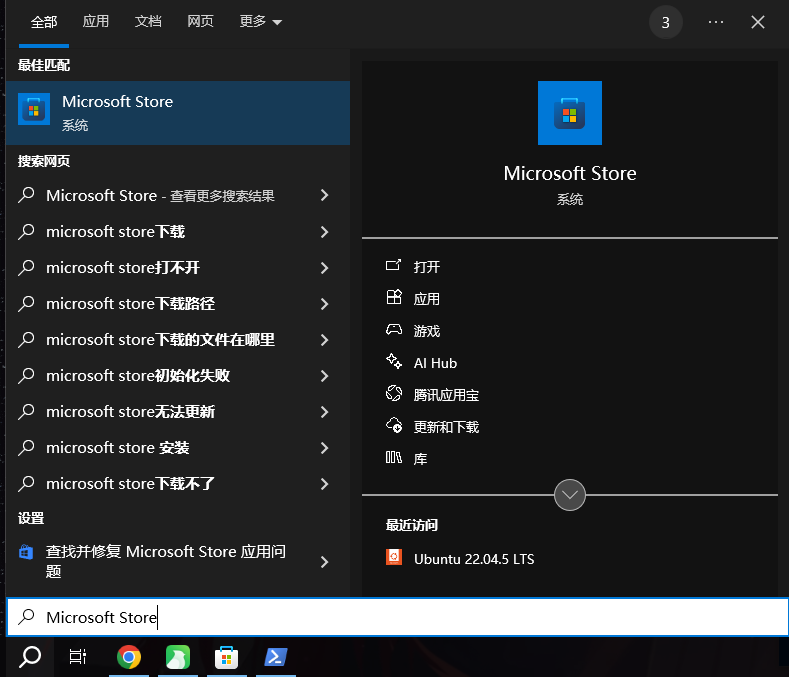Expand arrow for 查找并修复 Store 应用问题

325,562
